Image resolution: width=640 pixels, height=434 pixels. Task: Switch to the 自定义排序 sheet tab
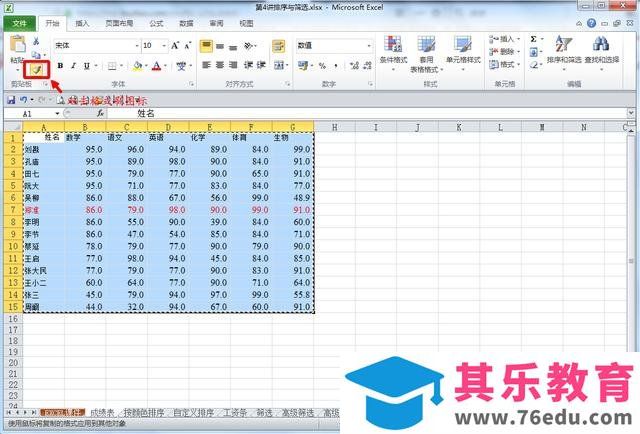click(193, 413)
